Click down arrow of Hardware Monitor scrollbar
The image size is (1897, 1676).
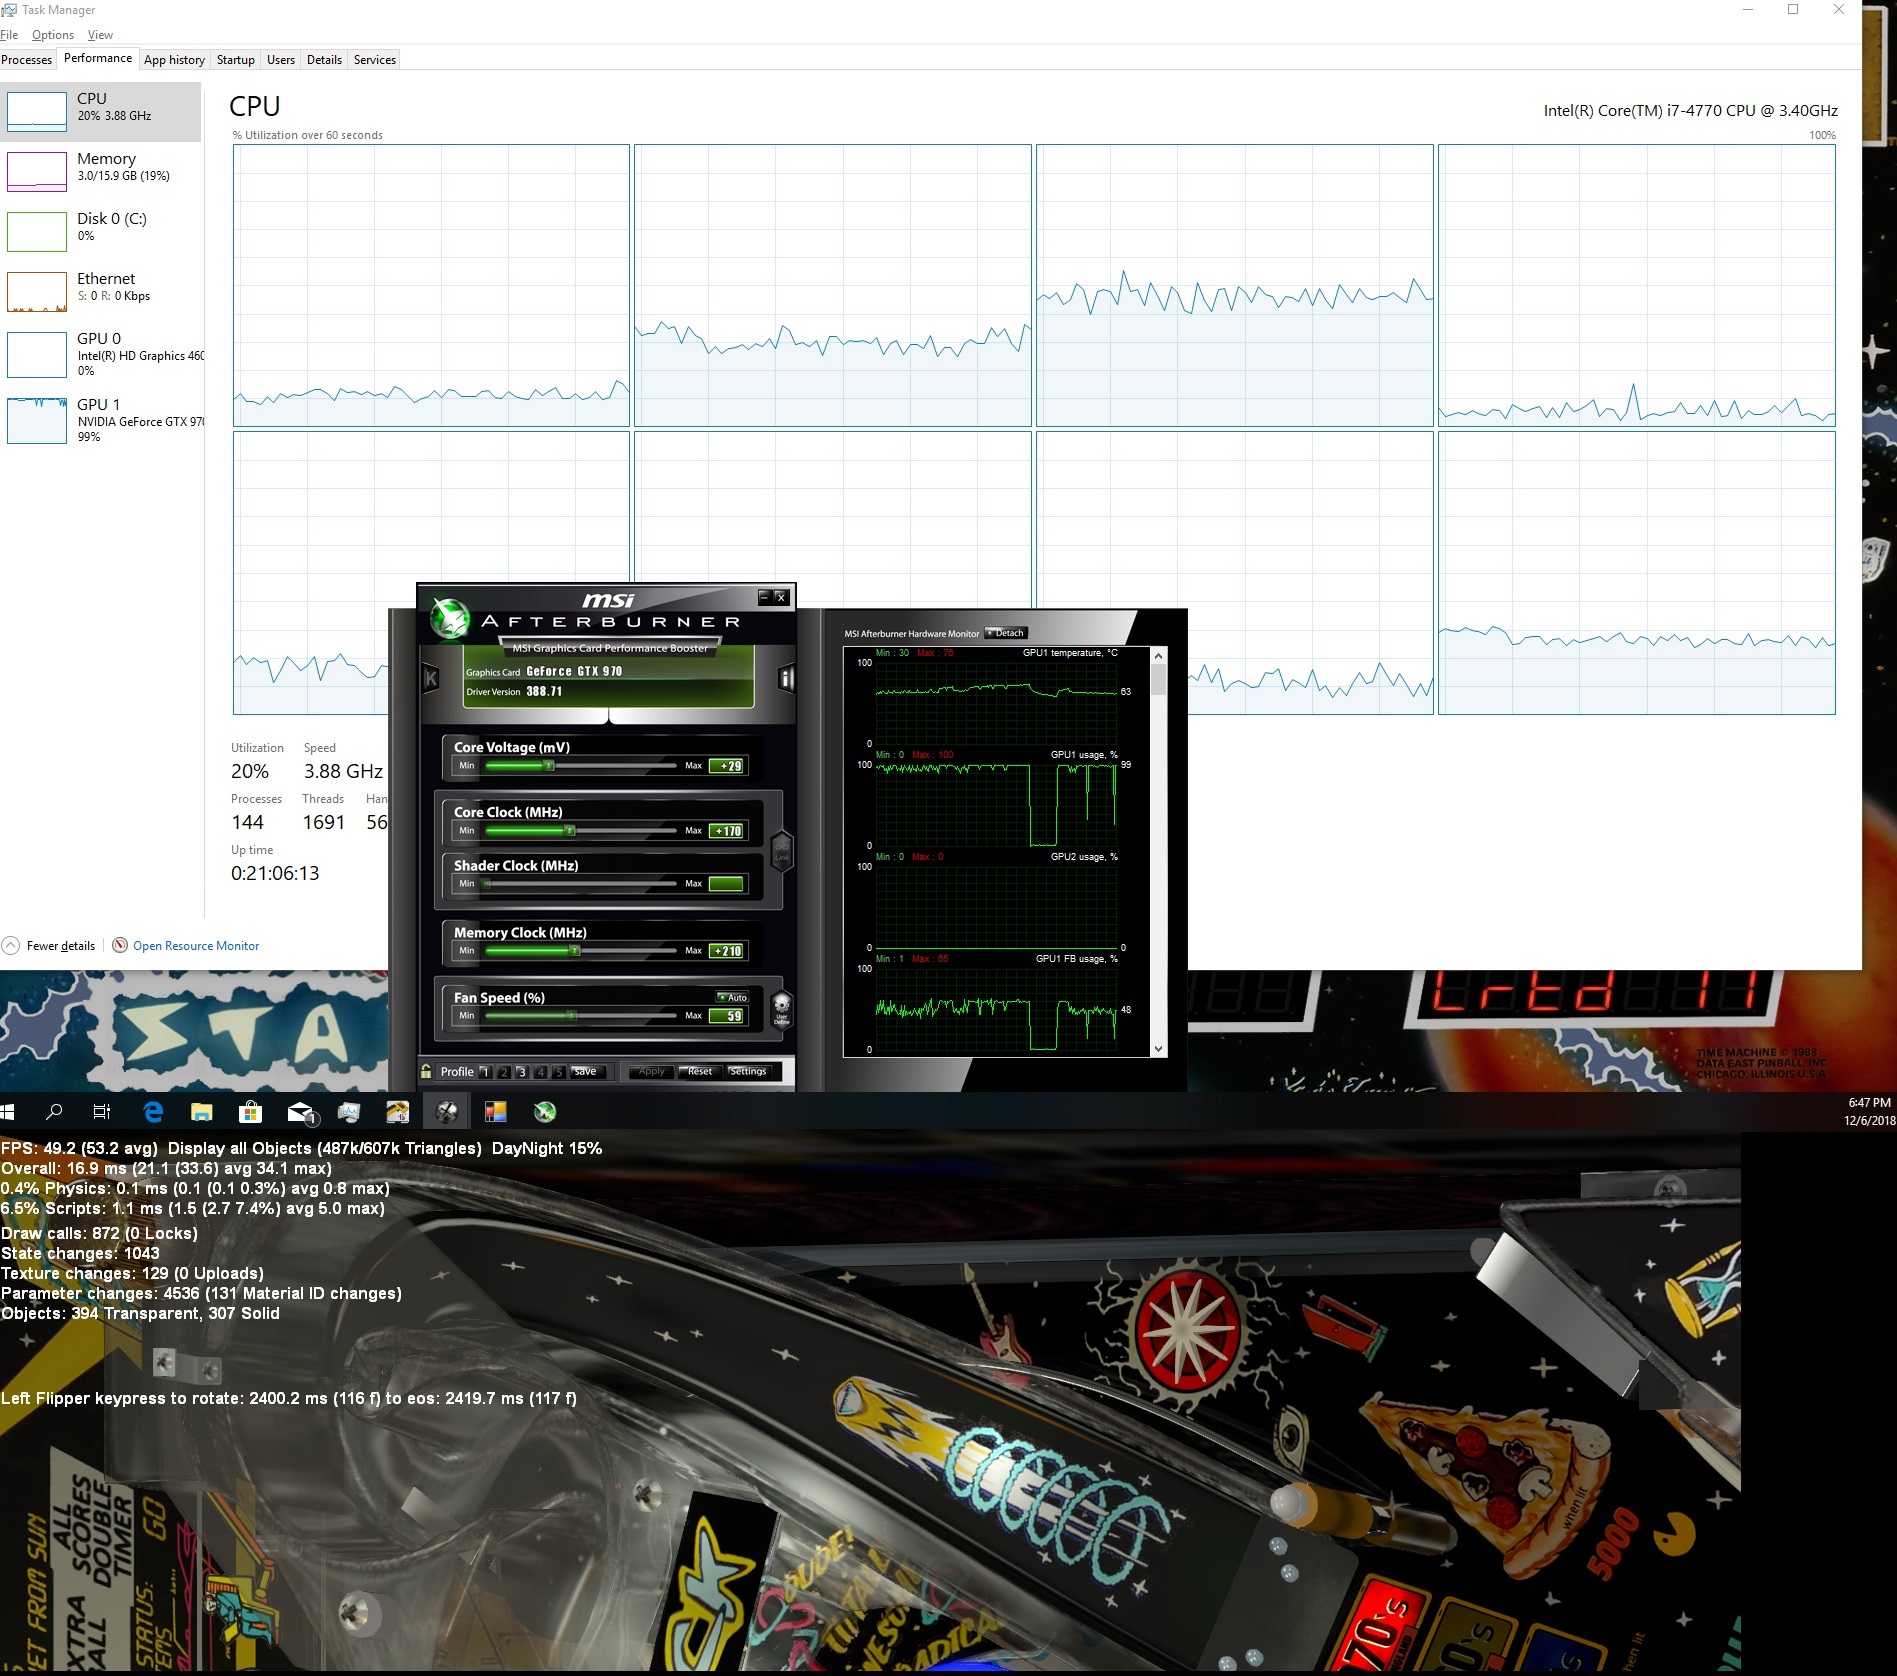1159,1049
